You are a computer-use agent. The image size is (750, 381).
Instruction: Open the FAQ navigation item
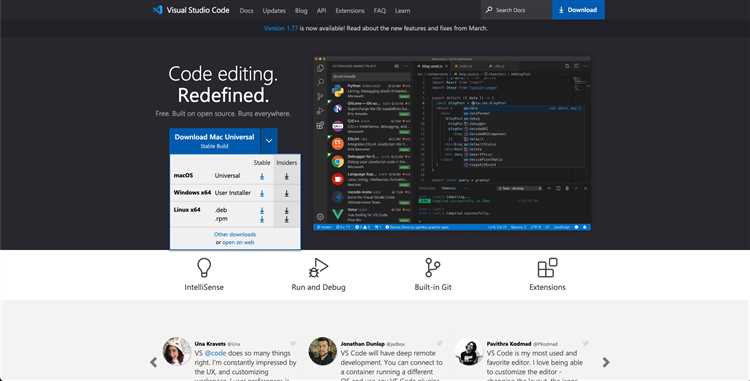tap(380, 11)
